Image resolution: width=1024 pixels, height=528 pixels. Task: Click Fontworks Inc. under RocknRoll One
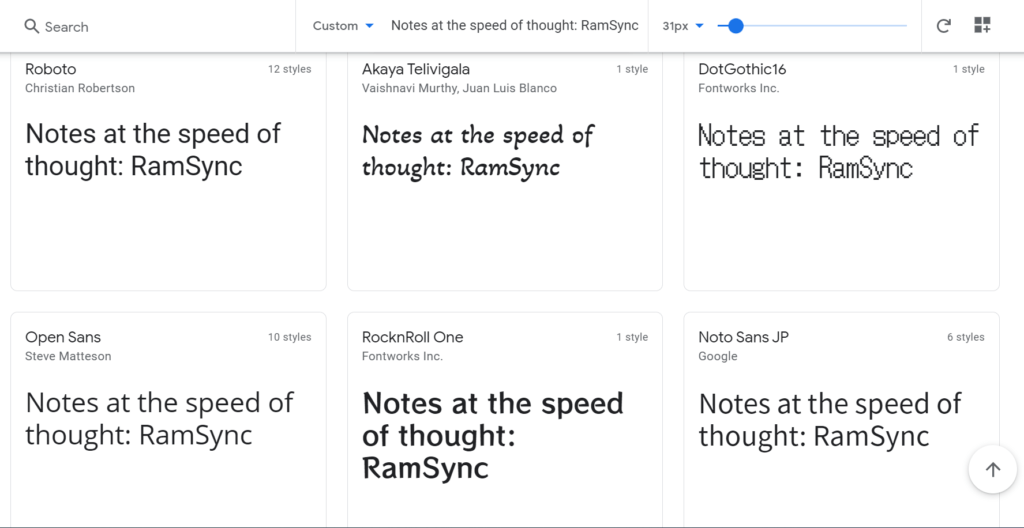402,356
